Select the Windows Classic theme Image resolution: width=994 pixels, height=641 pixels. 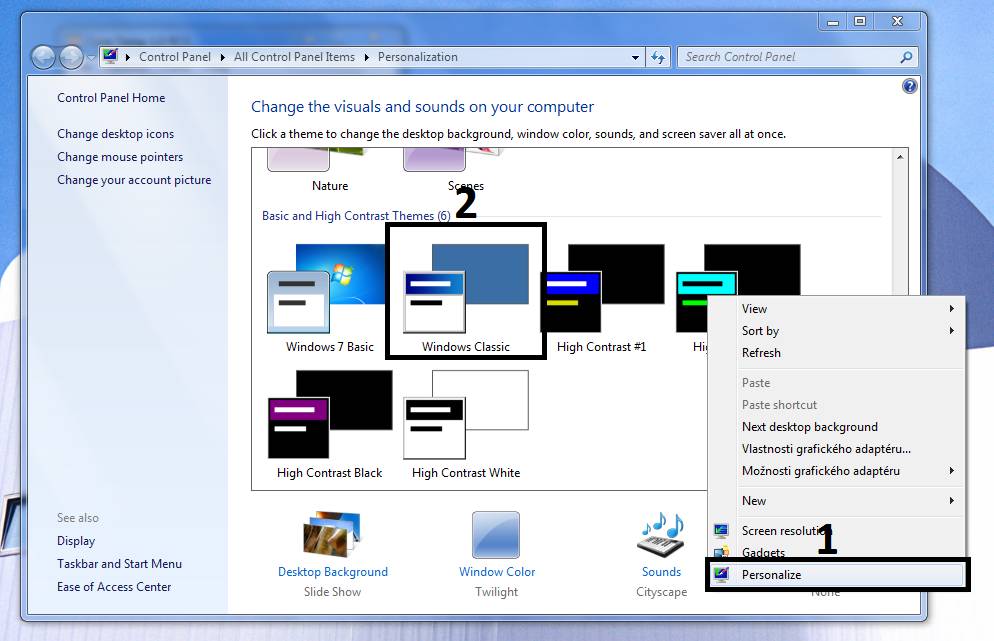[x=466, y=298]
